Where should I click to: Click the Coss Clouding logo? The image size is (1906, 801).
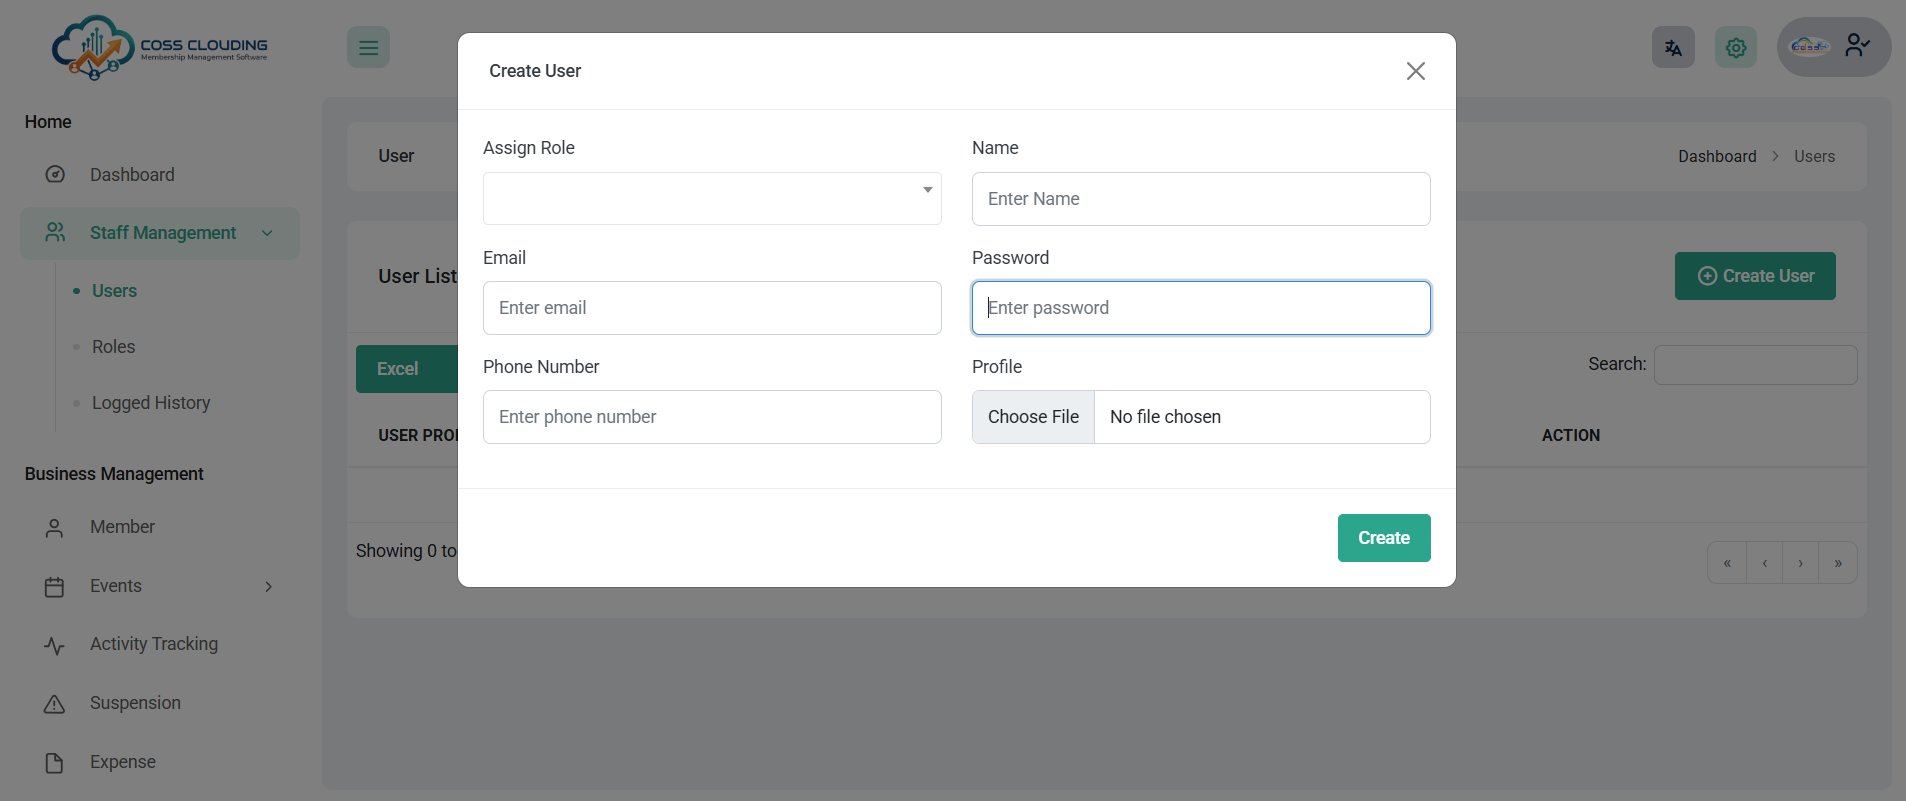pyautogui.click(x=160, y=47)
